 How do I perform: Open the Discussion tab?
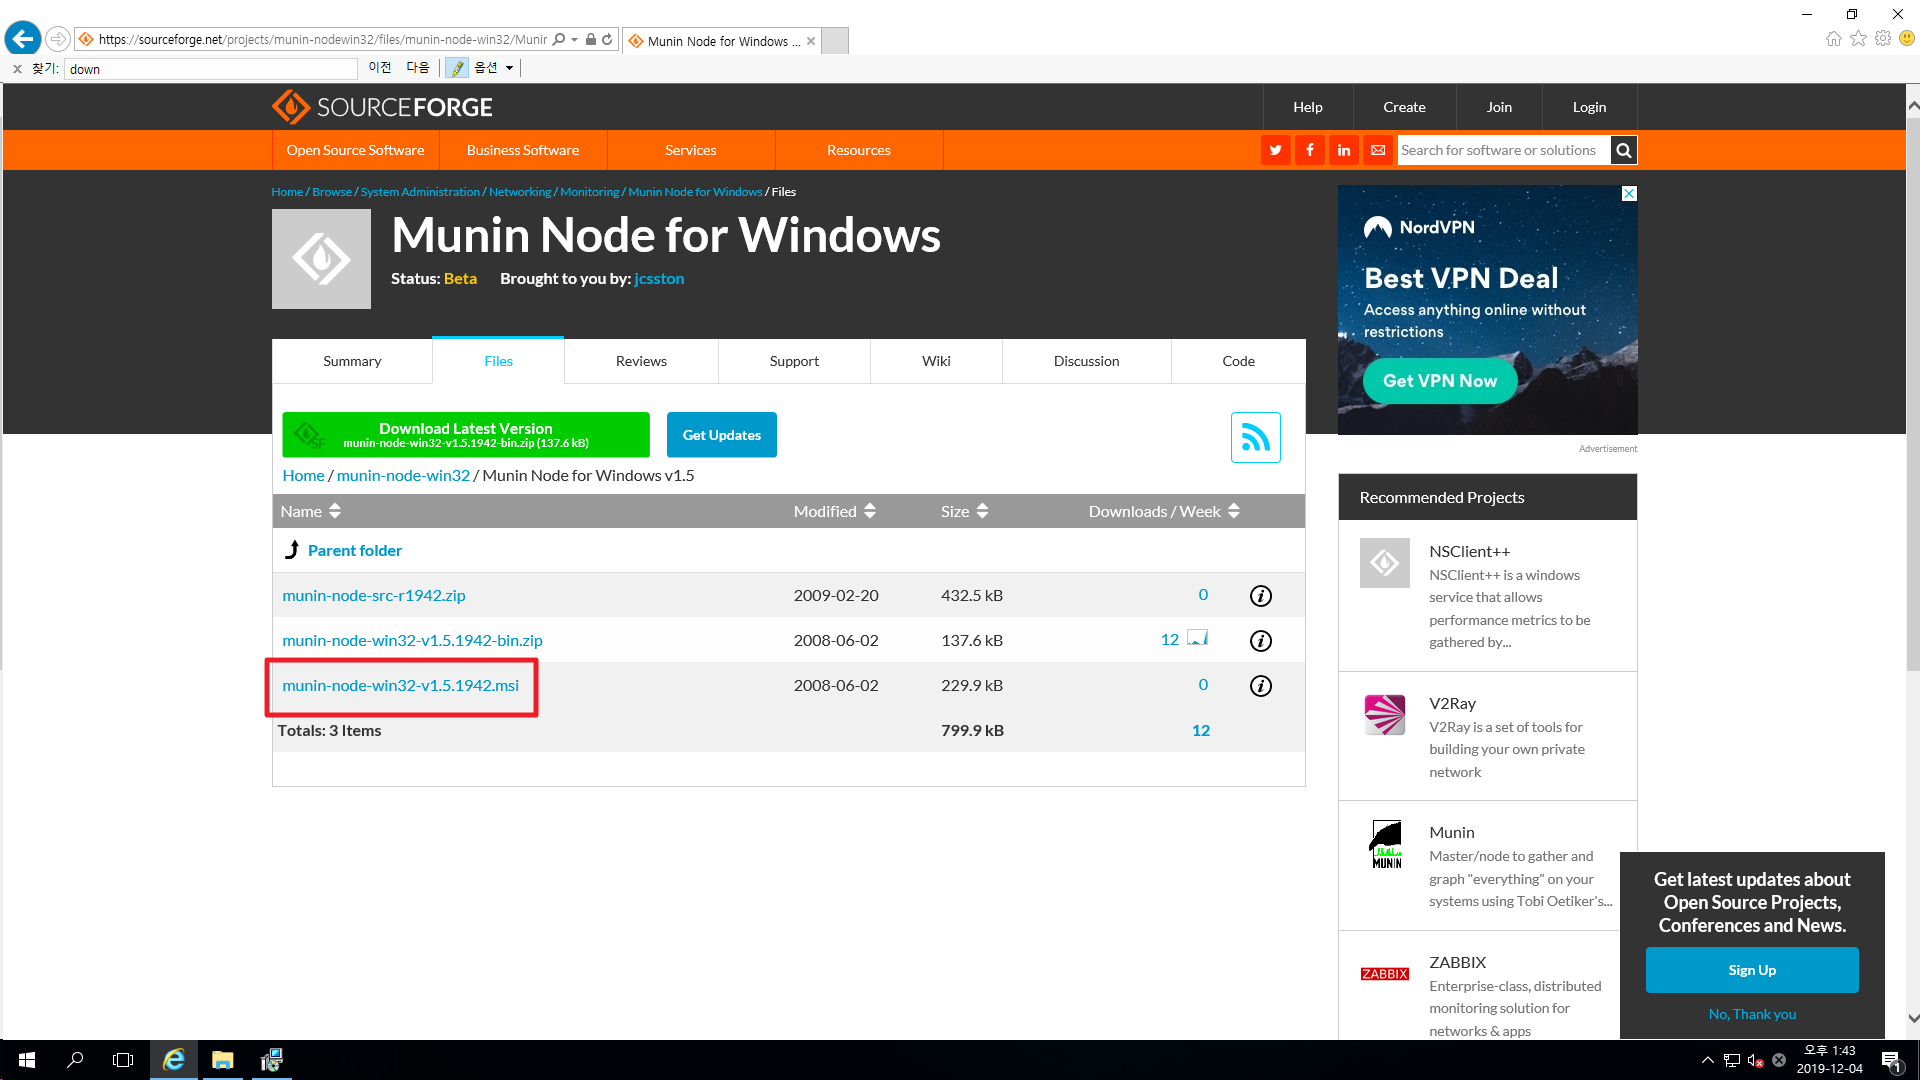[x=1086, y=361]
